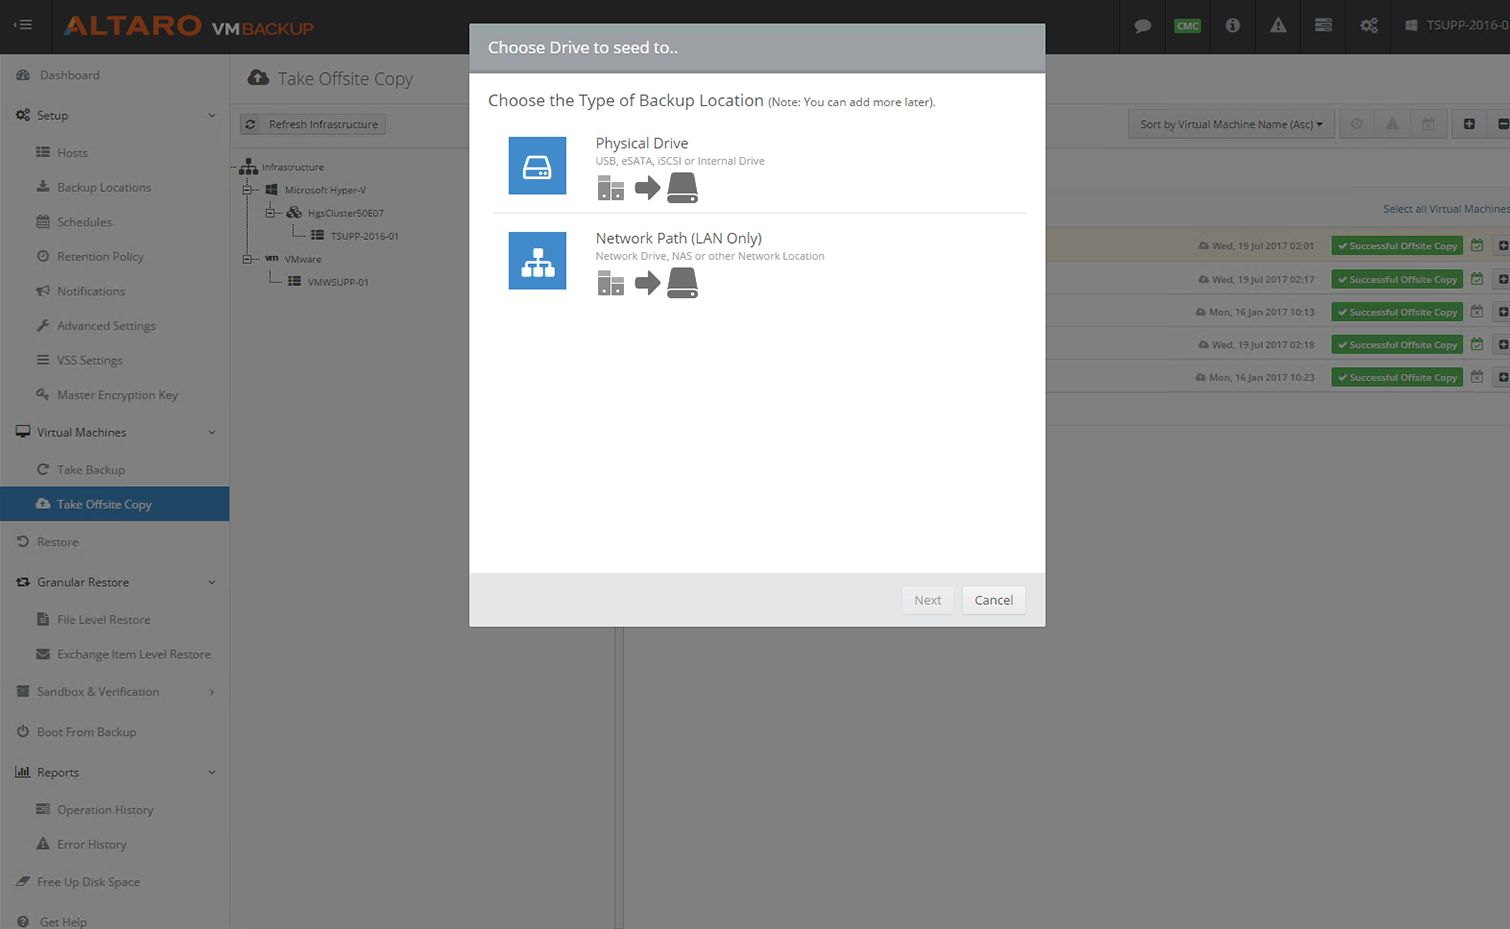Open Sort by Virtual Machine Name dropdown
The image size is (1510, 929).
1231,124
